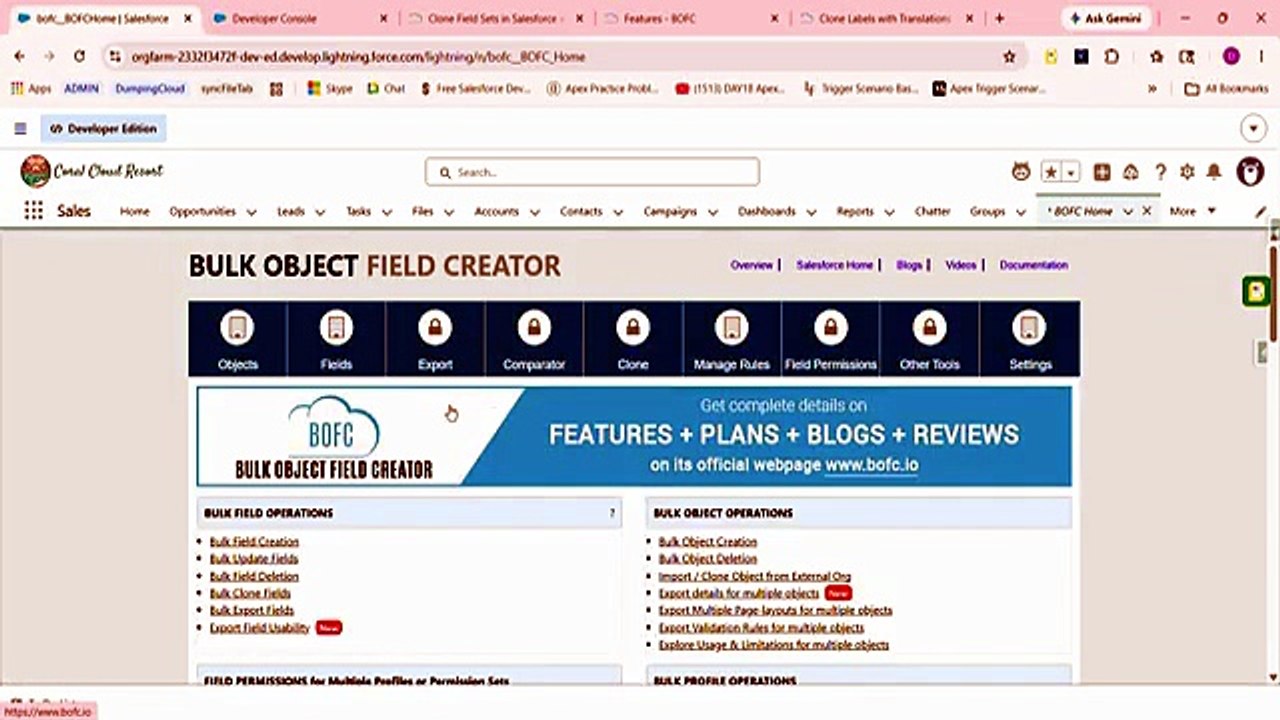Open the Chrome three-dot menu

(1261, 57)
